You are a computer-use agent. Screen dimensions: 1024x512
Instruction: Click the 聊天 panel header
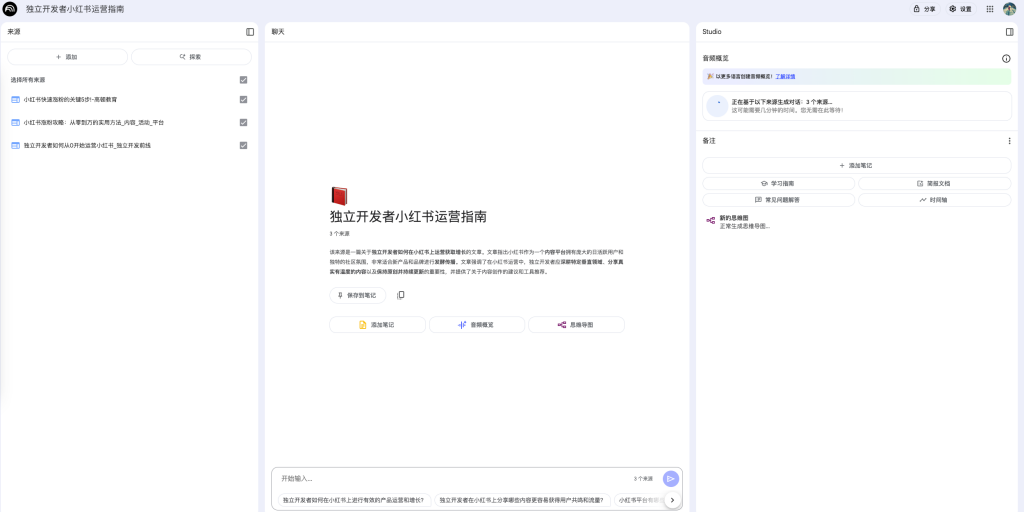pyautogui.click(x=278, y=31)
